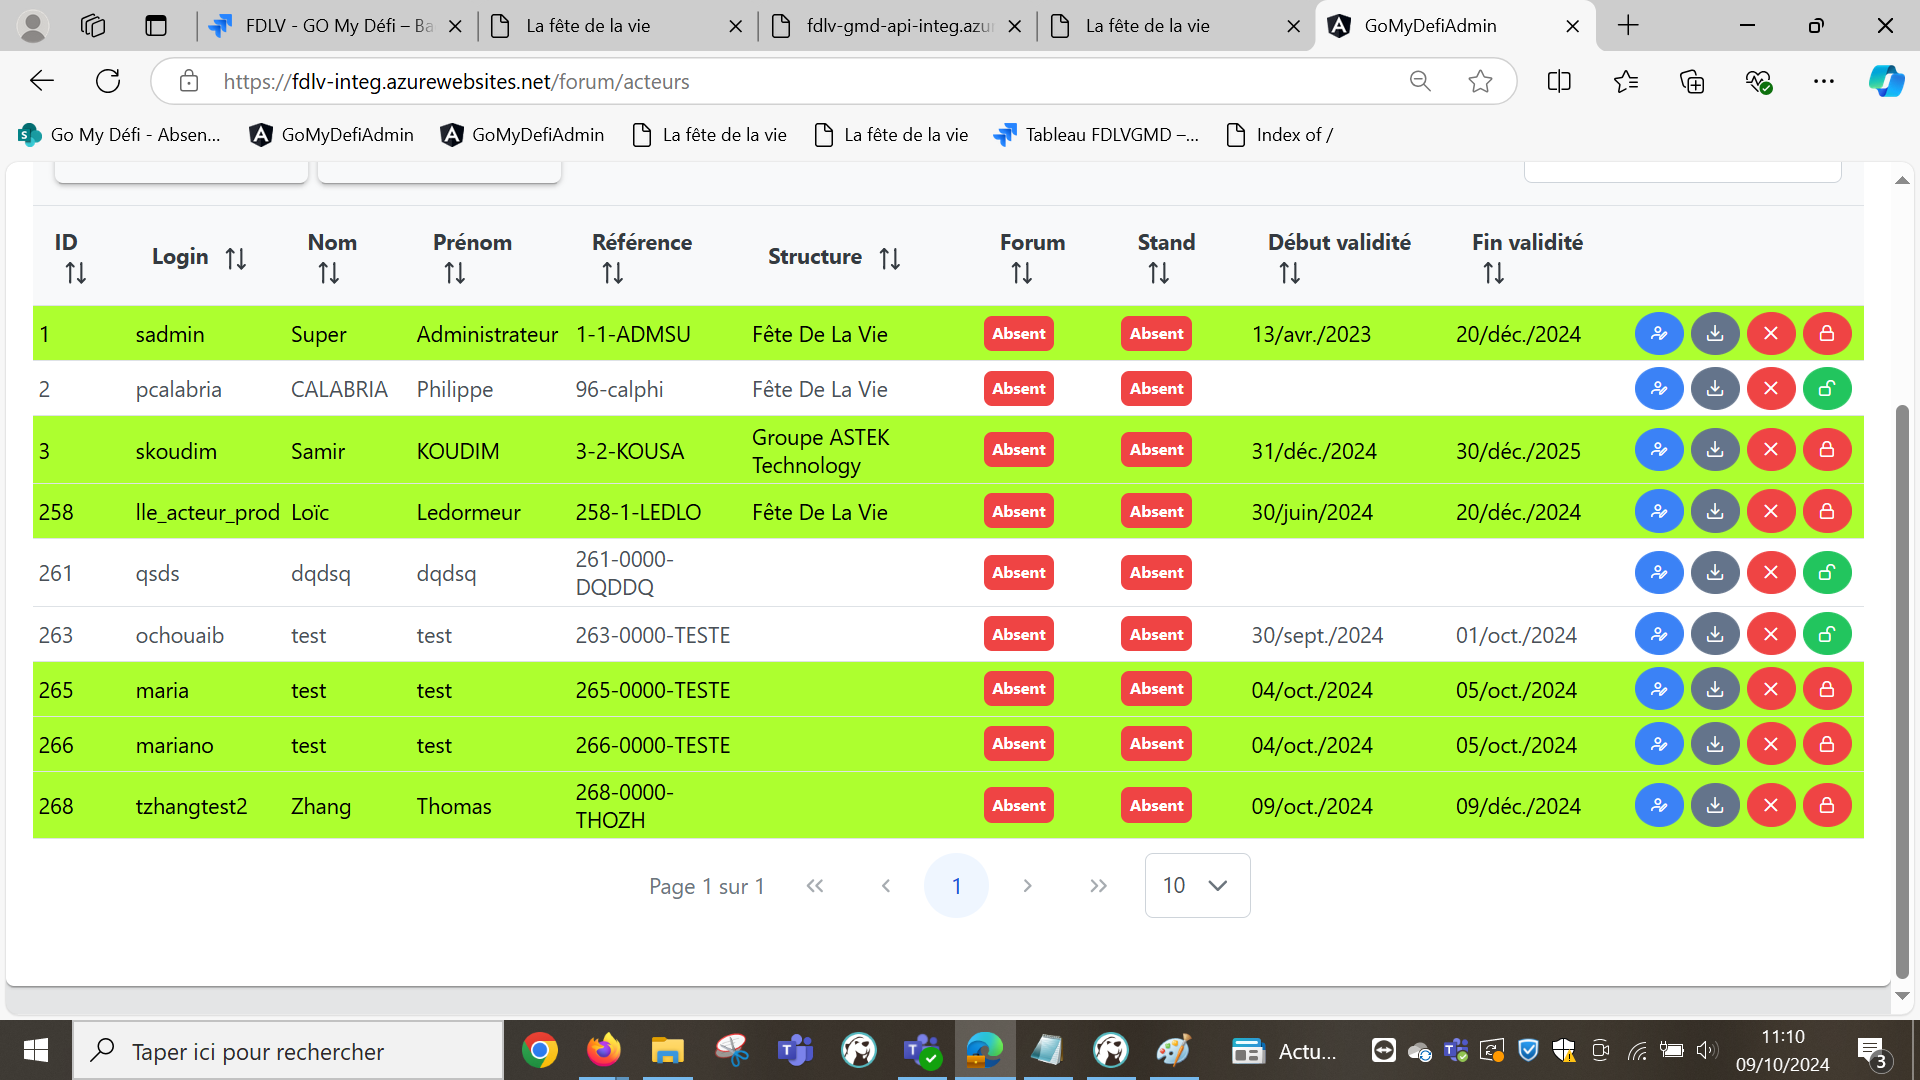Click the page vertical scrollbar thumb

pyautogui.click(x=1902, y=690)
